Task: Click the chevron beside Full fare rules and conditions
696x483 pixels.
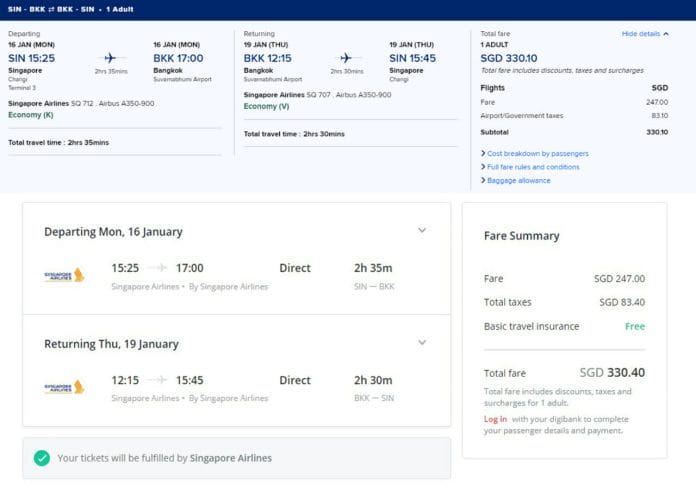Action: click(483, 167)
